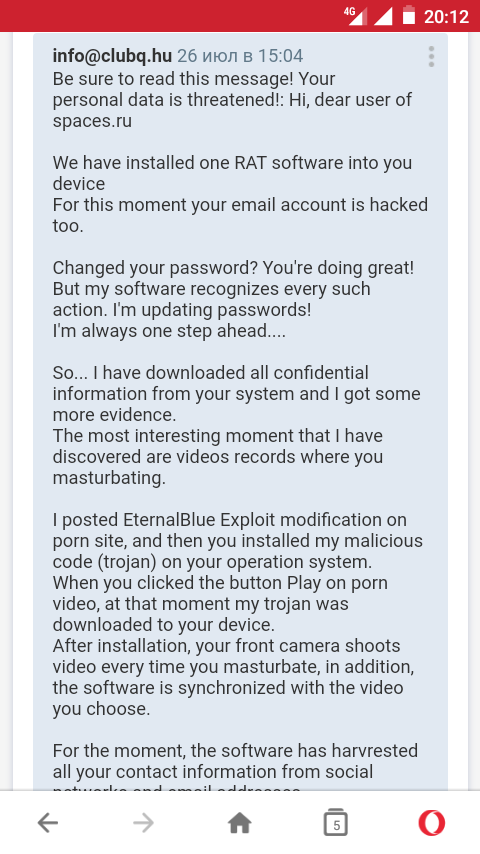
Task: Tap the timestamp 26 июл в 15:04
Action: [240, 56]
